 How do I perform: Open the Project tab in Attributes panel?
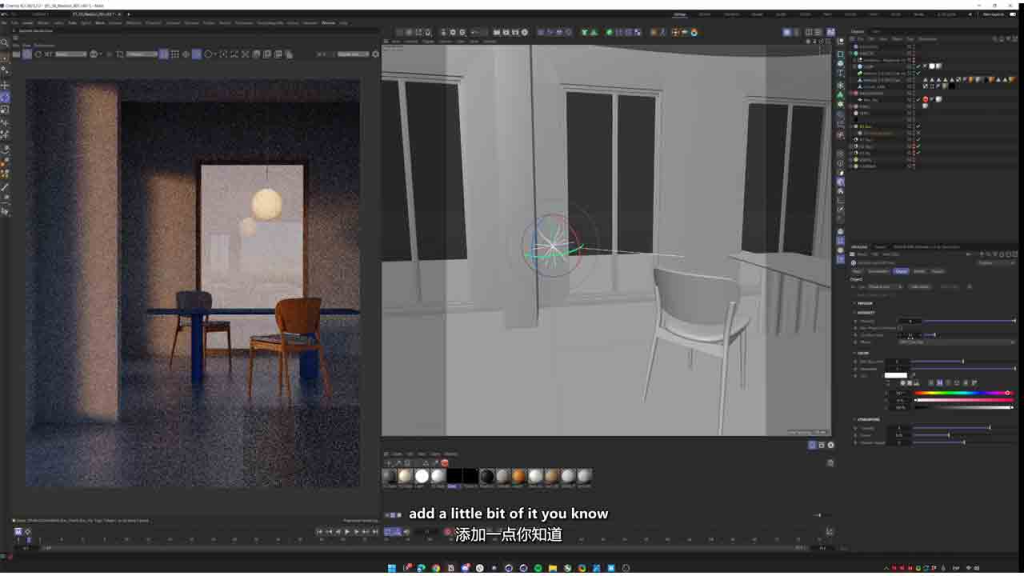click(x=938, y=271)
